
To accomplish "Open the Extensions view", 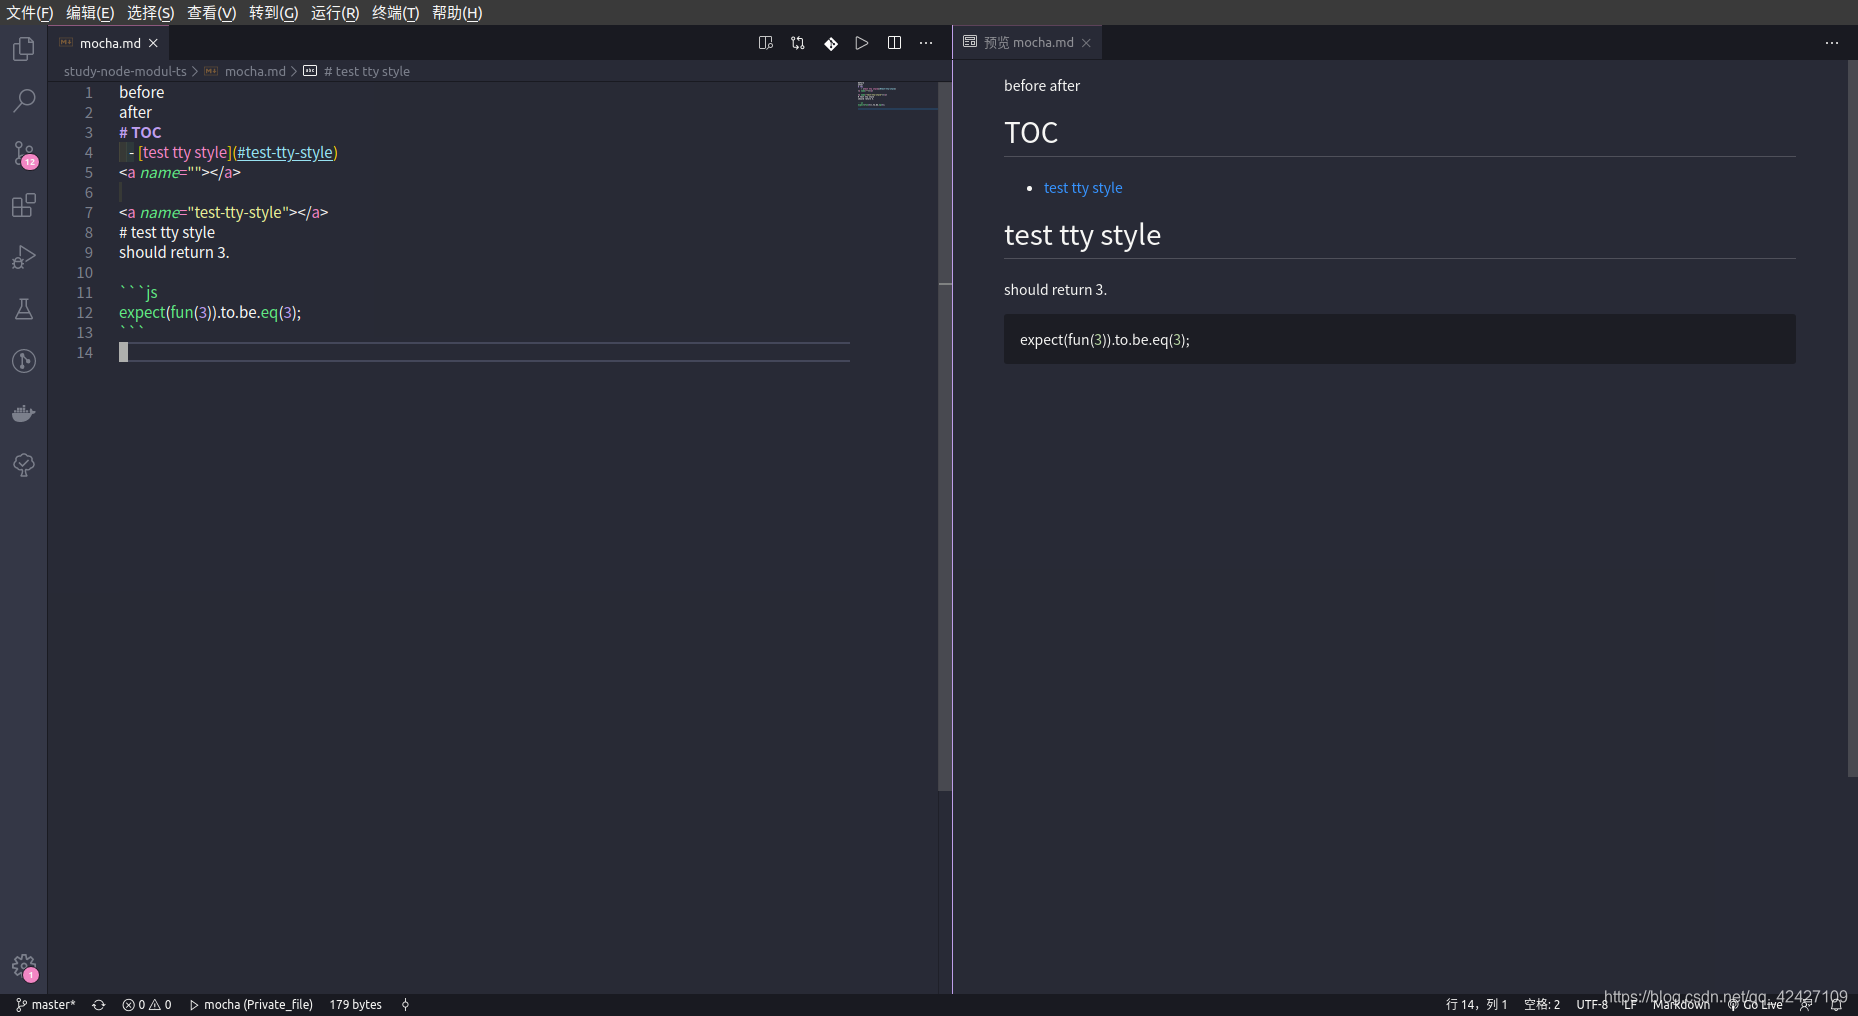I will (x=24, y=205).
